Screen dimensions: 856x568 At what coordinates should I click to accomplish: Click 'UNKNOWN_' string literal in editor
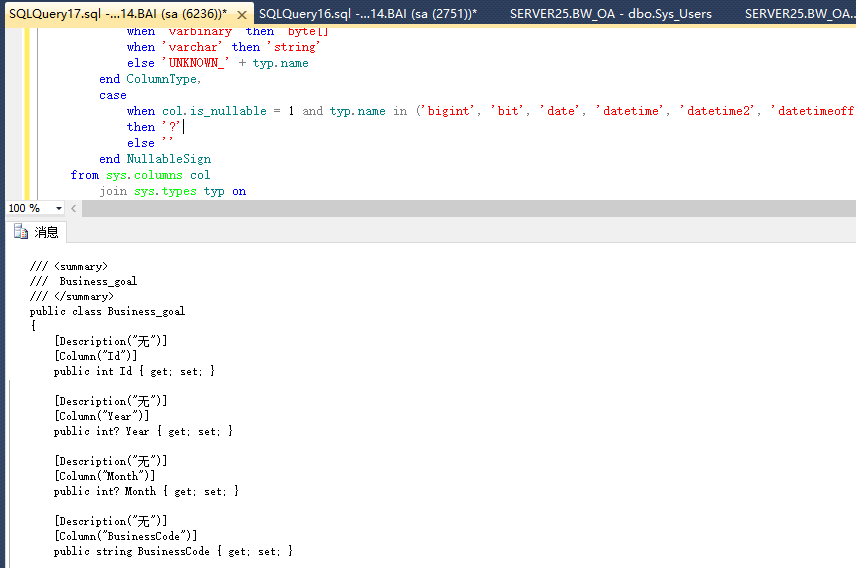(195, 63)
